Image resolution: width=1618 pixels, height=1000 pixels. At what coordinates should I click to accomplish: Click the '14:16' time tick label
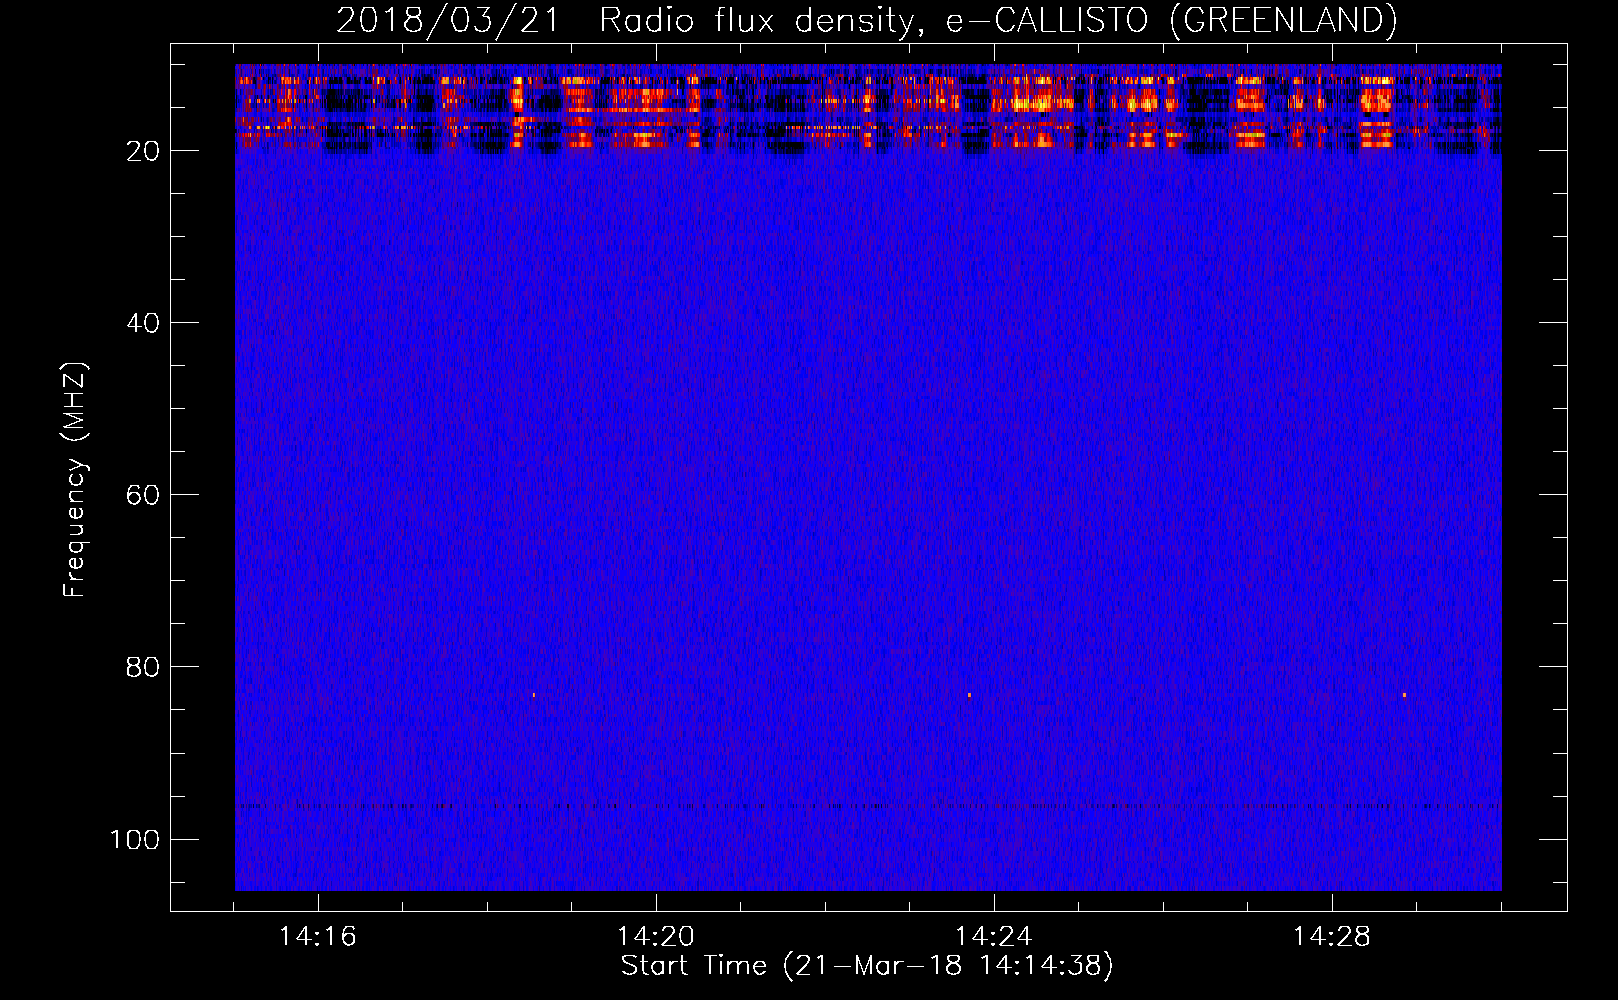point(317,936)
